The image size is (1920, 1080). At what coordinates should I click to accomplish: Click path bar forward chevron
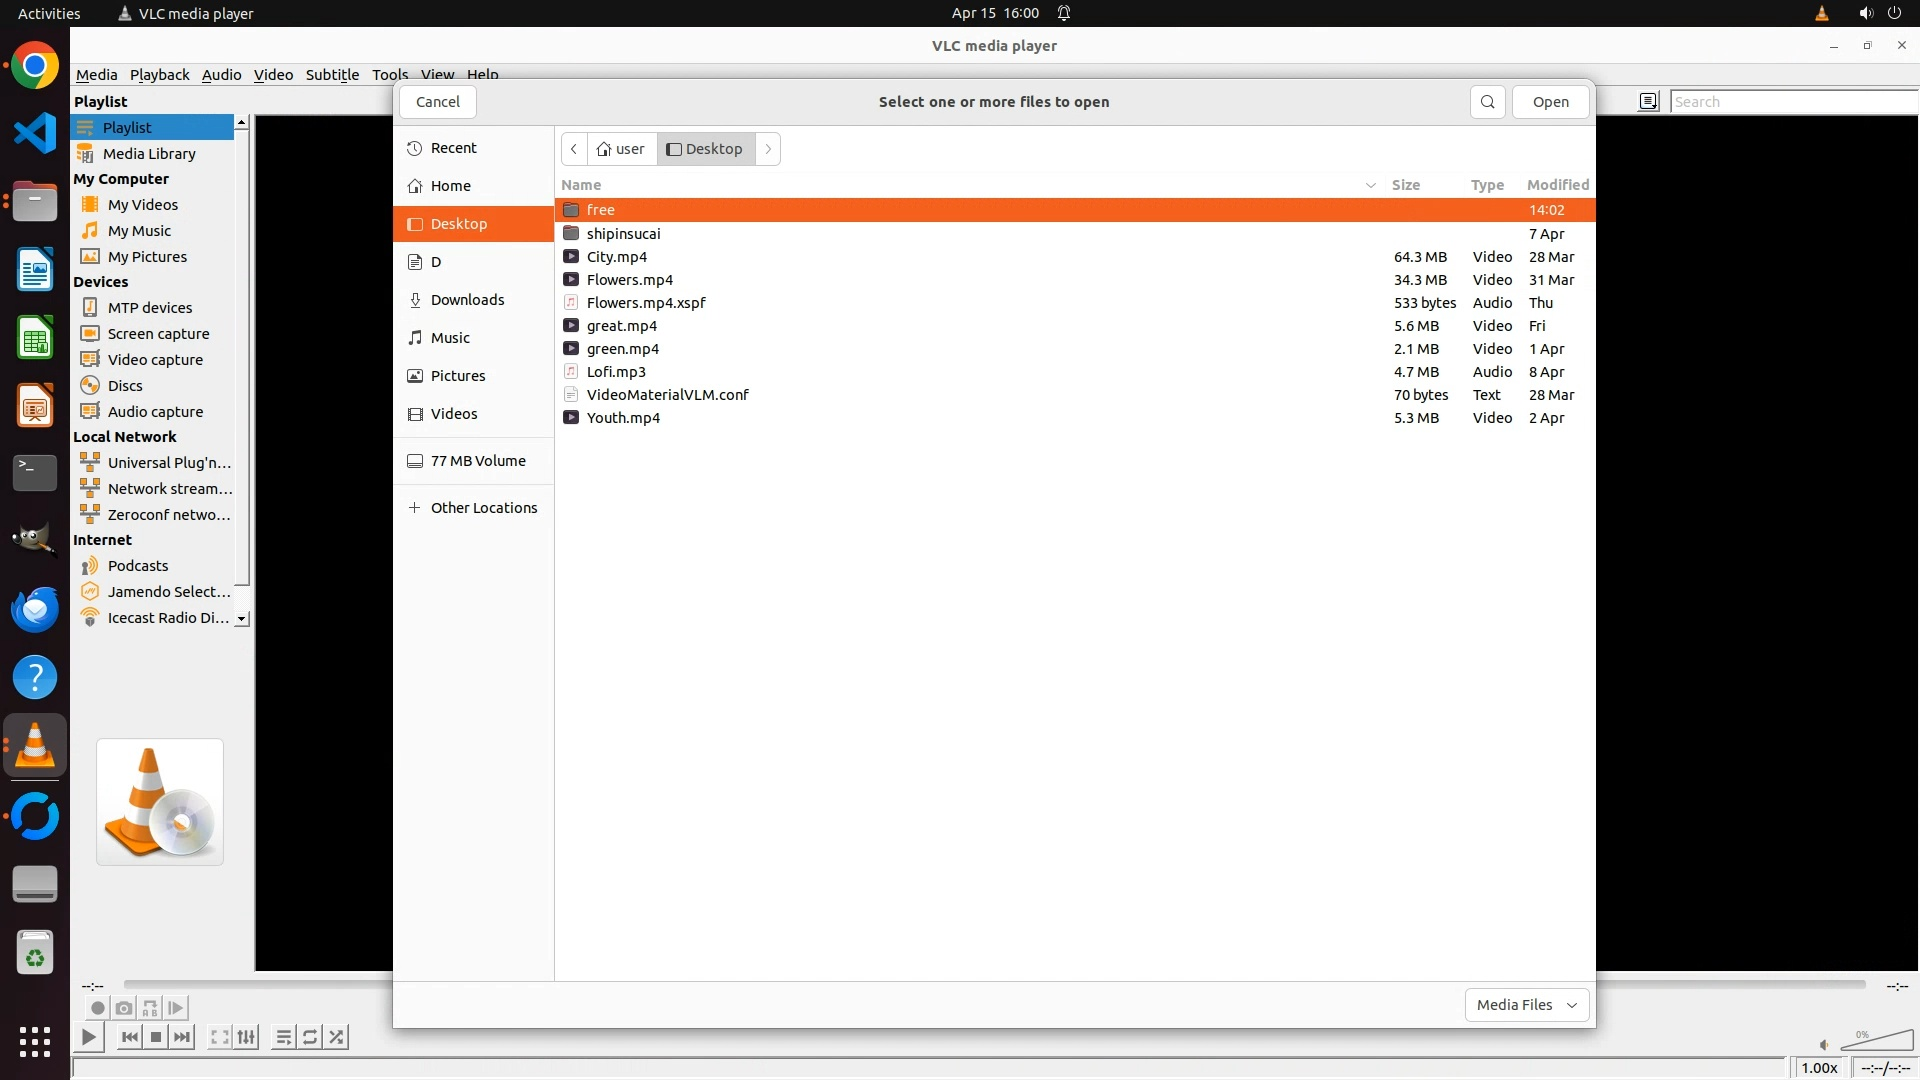(768, 149)
